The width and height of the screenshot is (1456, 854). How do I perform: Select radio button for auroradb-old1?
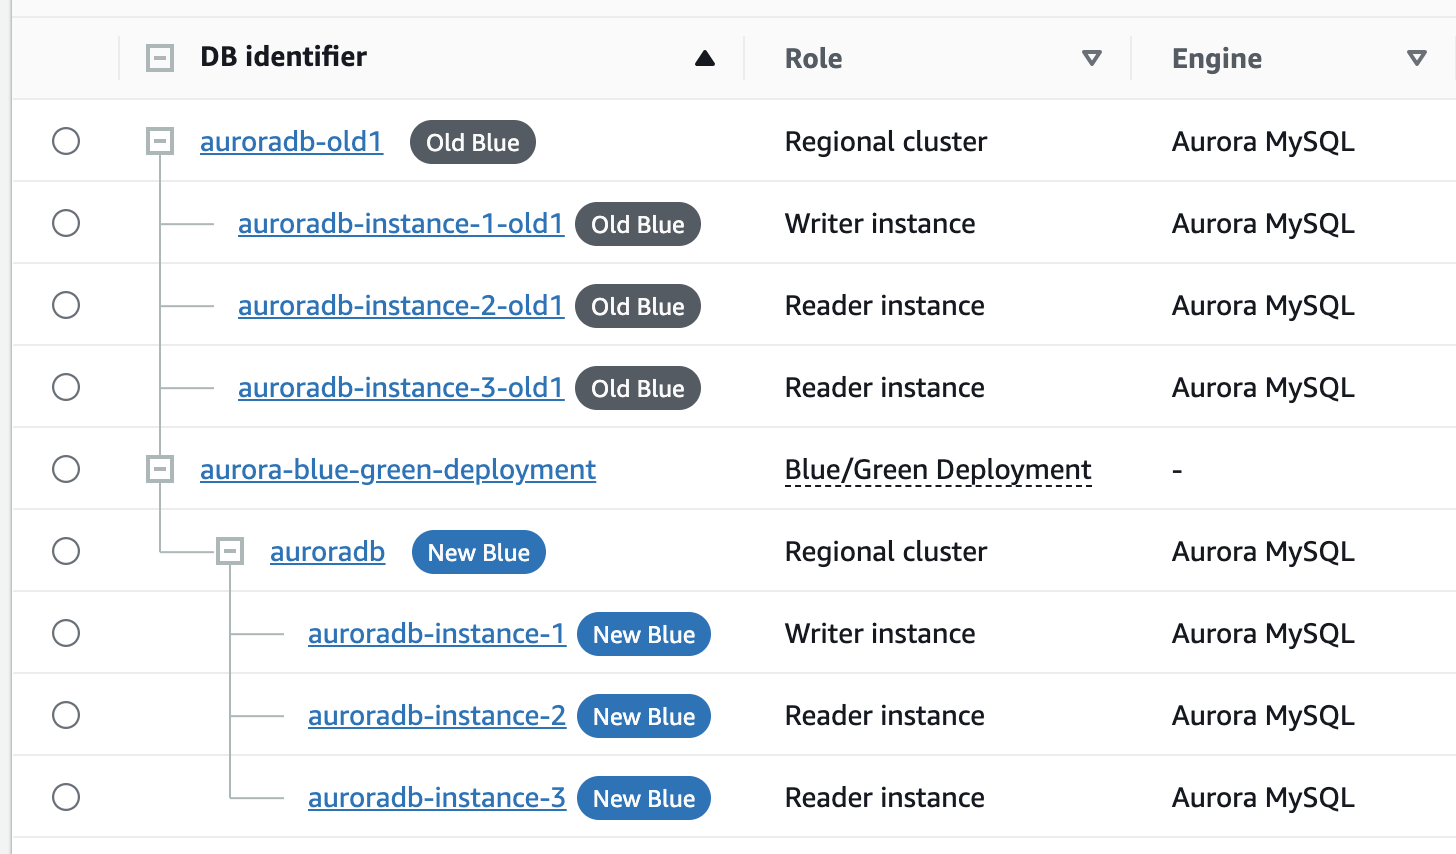[66, 141]
